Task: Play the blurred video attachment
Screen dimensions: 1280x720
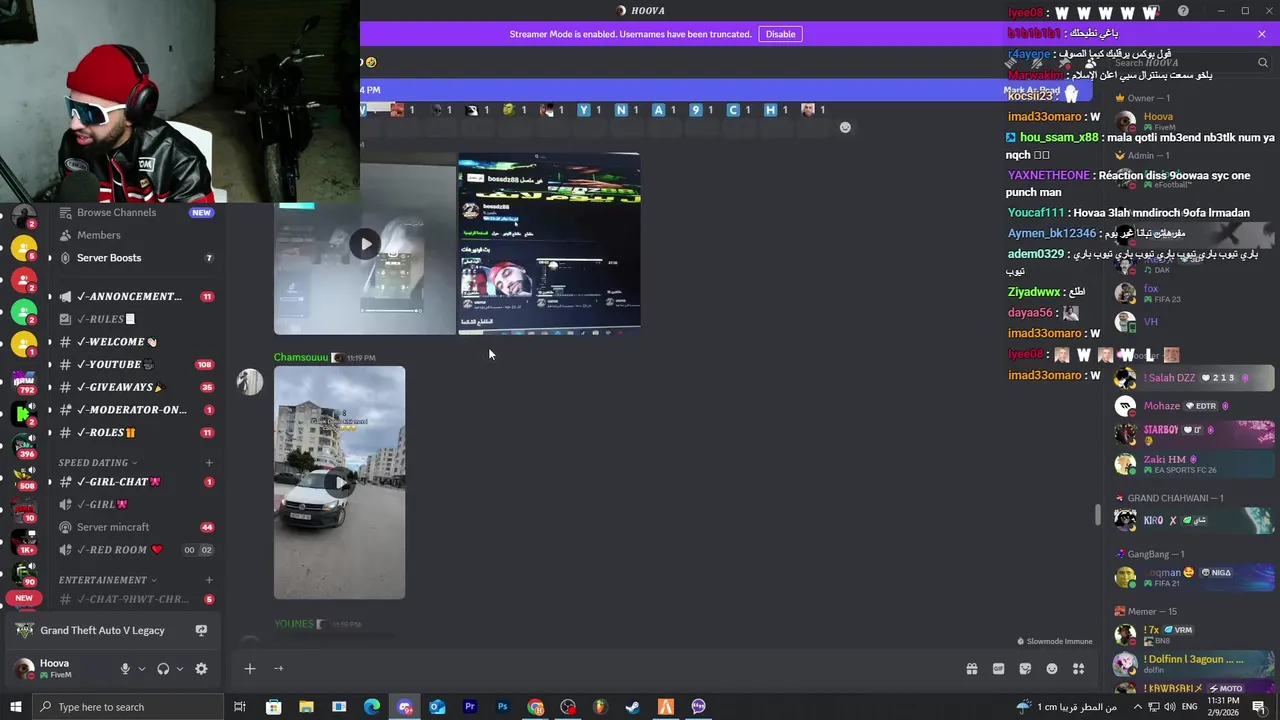Action: pyautogui.click(x=366, y=244)
